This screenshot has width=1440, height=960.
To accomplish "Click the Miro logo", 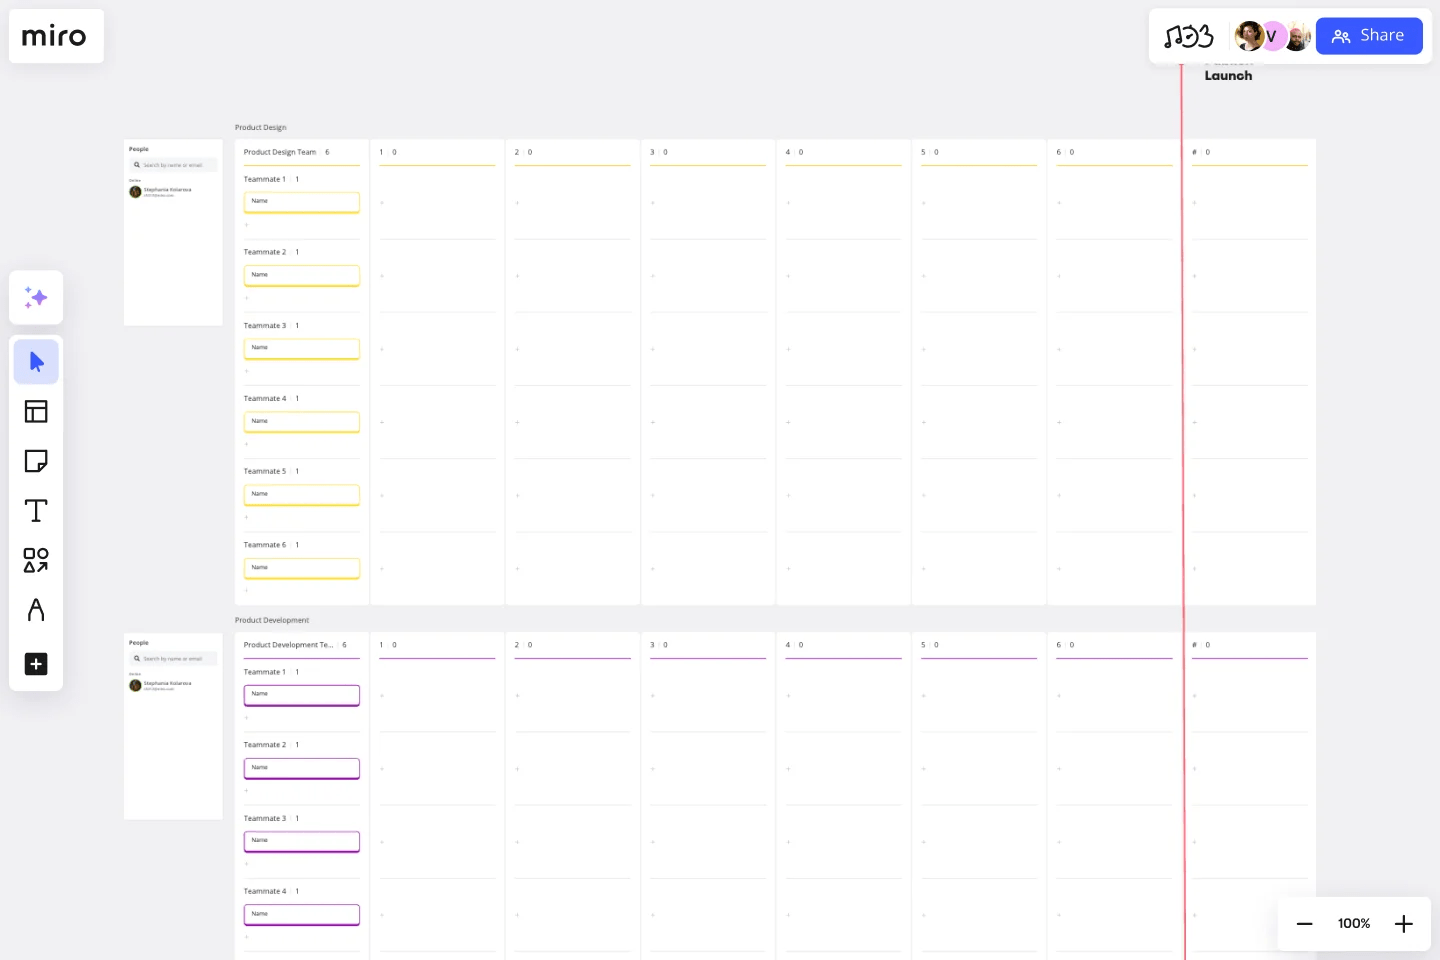I will tap(55, 35).
